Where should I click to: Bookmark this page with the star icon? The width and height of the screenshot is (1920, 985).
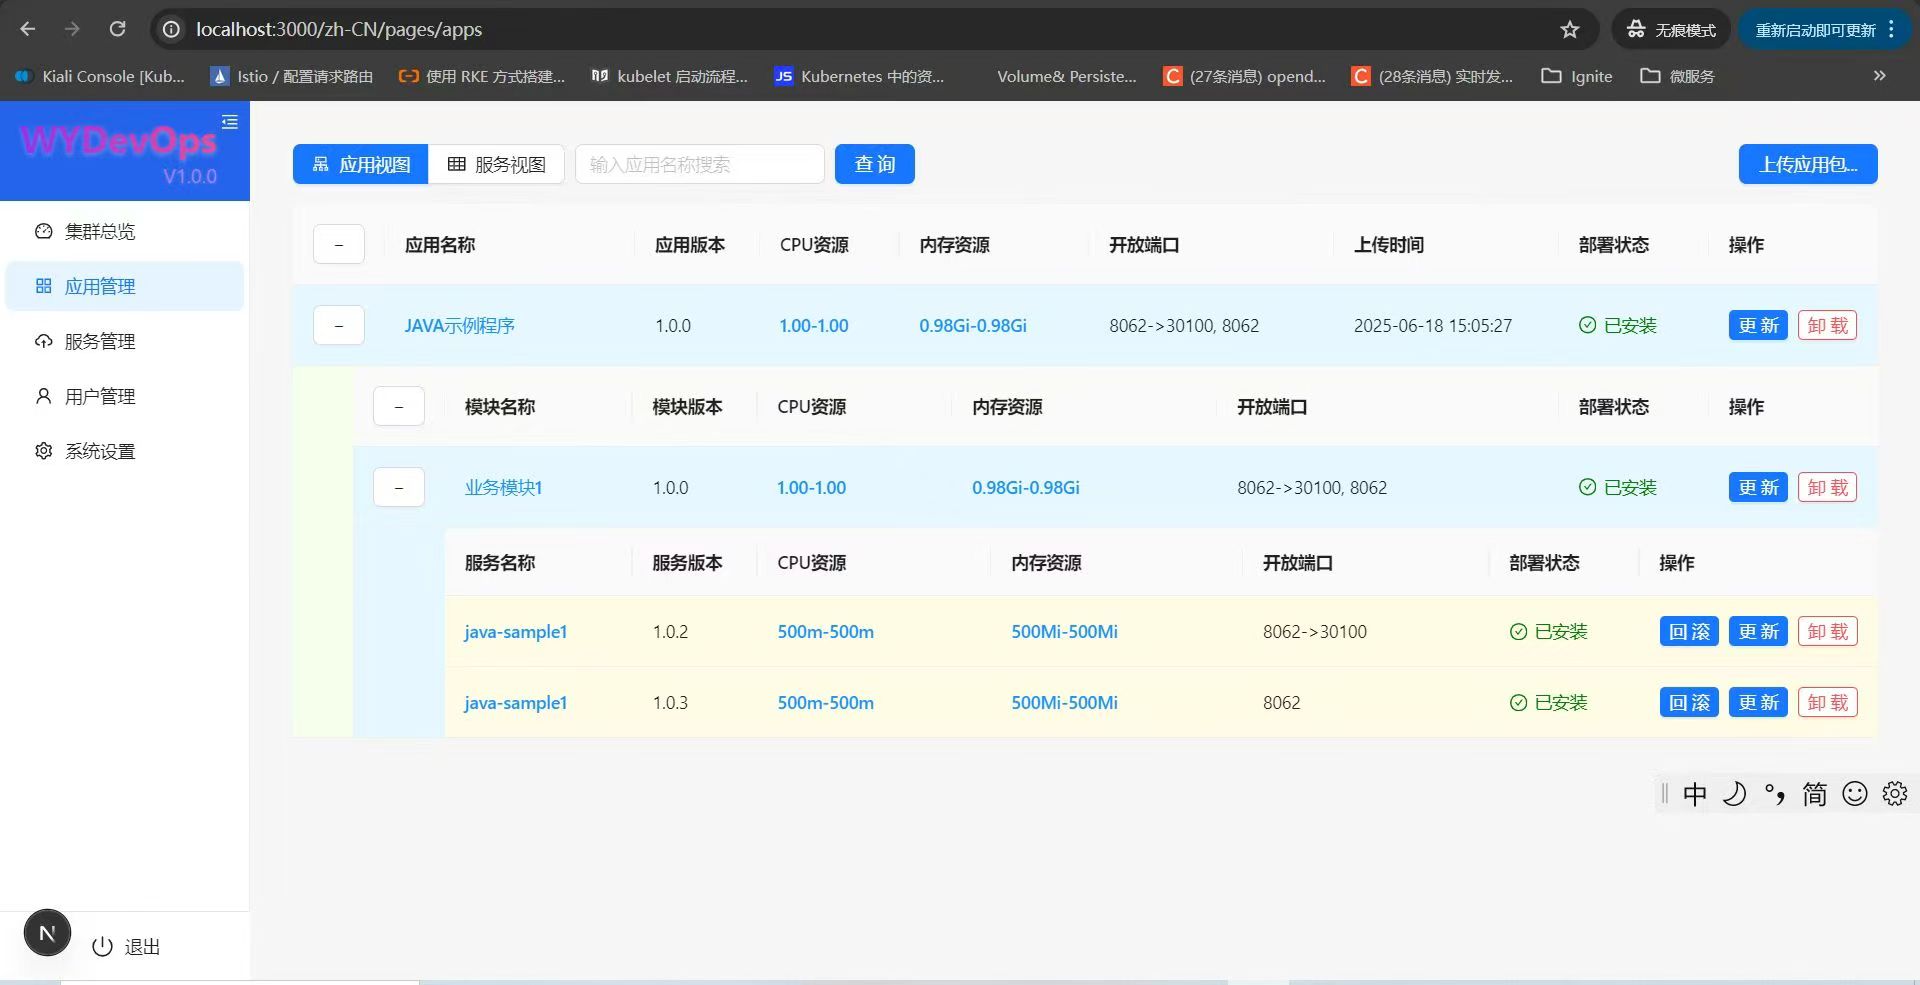tap(1570, 29)
